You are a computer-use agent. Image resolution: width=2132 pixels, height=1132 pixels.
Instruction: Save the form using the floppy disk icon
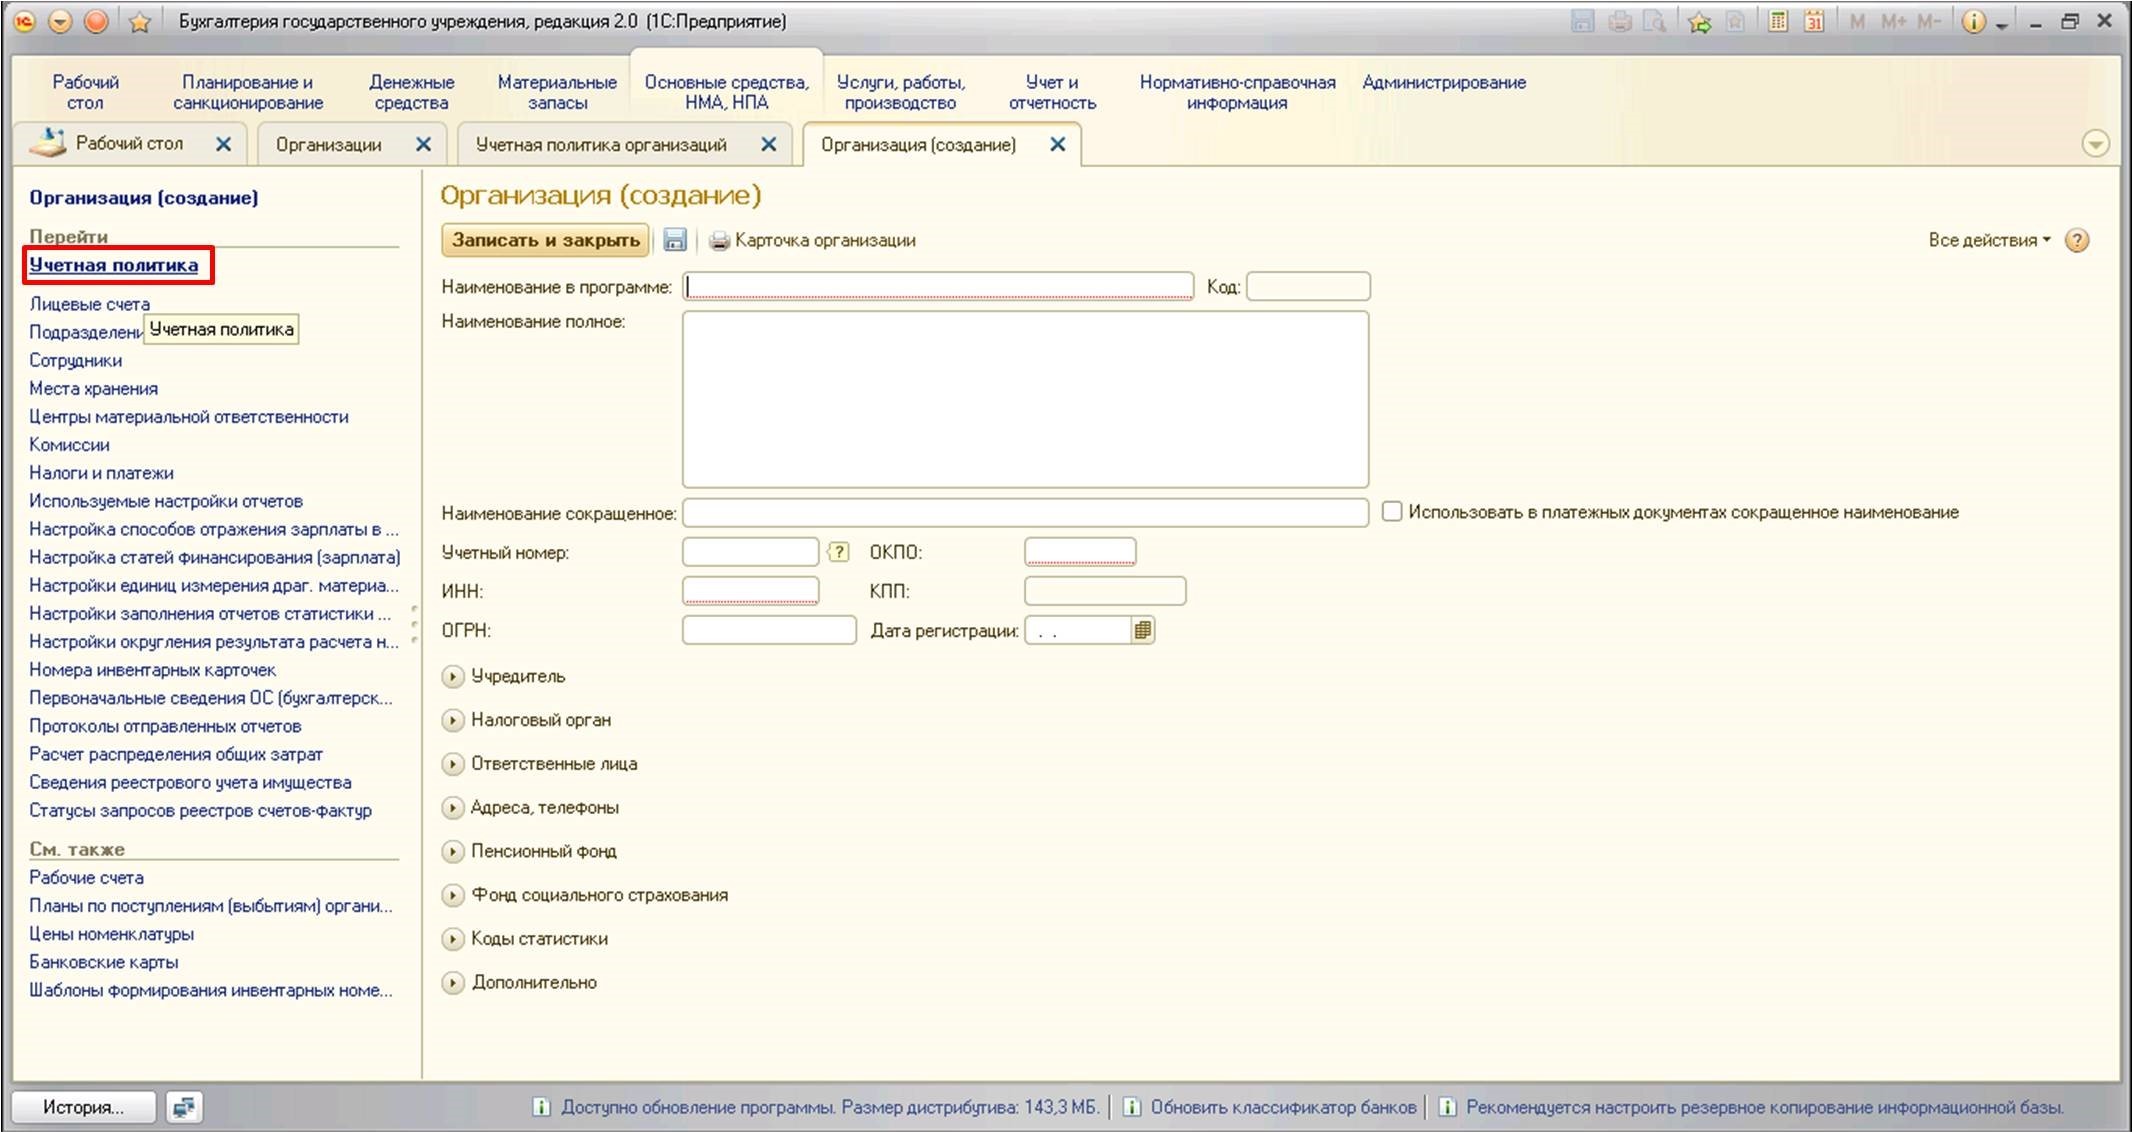tap(675, 240)
